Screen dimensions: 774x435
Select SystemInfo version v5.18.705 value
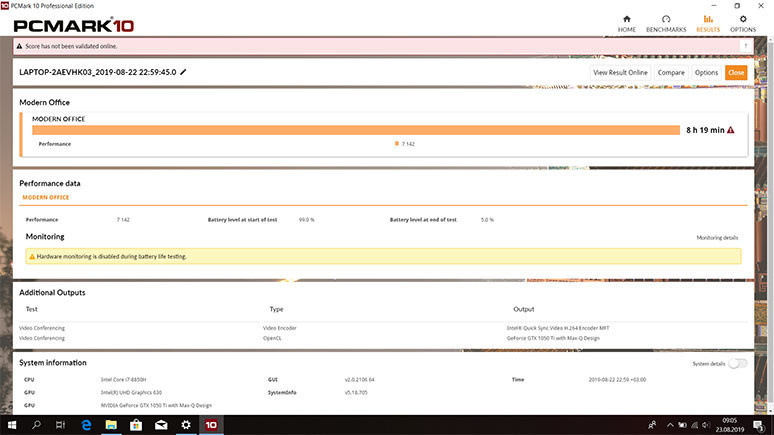click(x=356, y=393)
